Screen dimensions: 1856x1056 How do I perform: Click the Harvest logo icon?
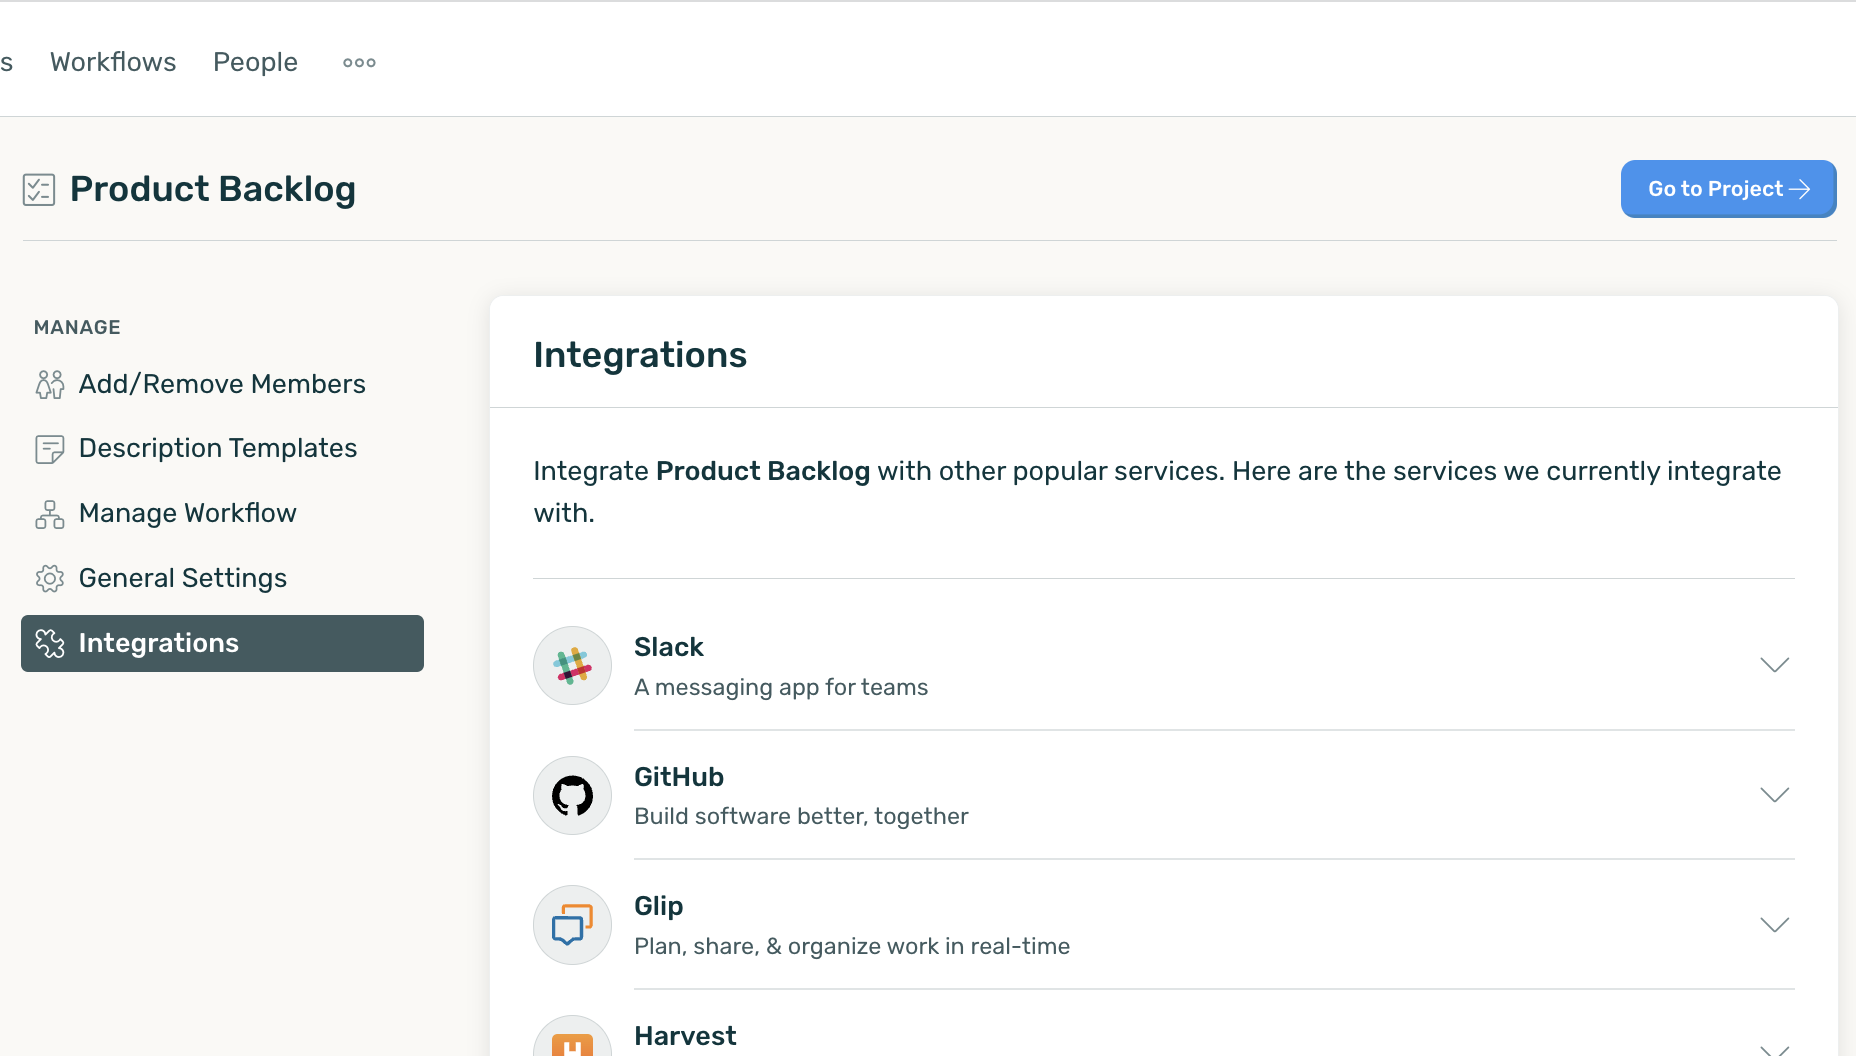click(572, 1042)
